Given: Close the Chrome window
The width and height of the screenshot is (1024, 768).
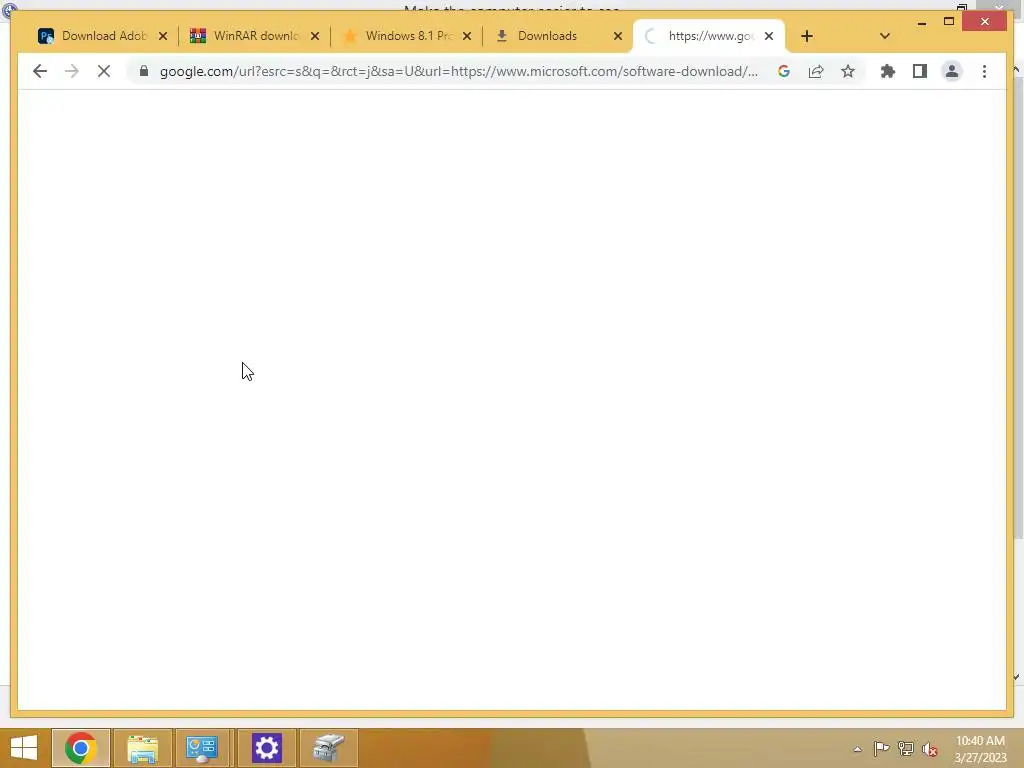Looking at the screenshot, I should pos(985,22).
